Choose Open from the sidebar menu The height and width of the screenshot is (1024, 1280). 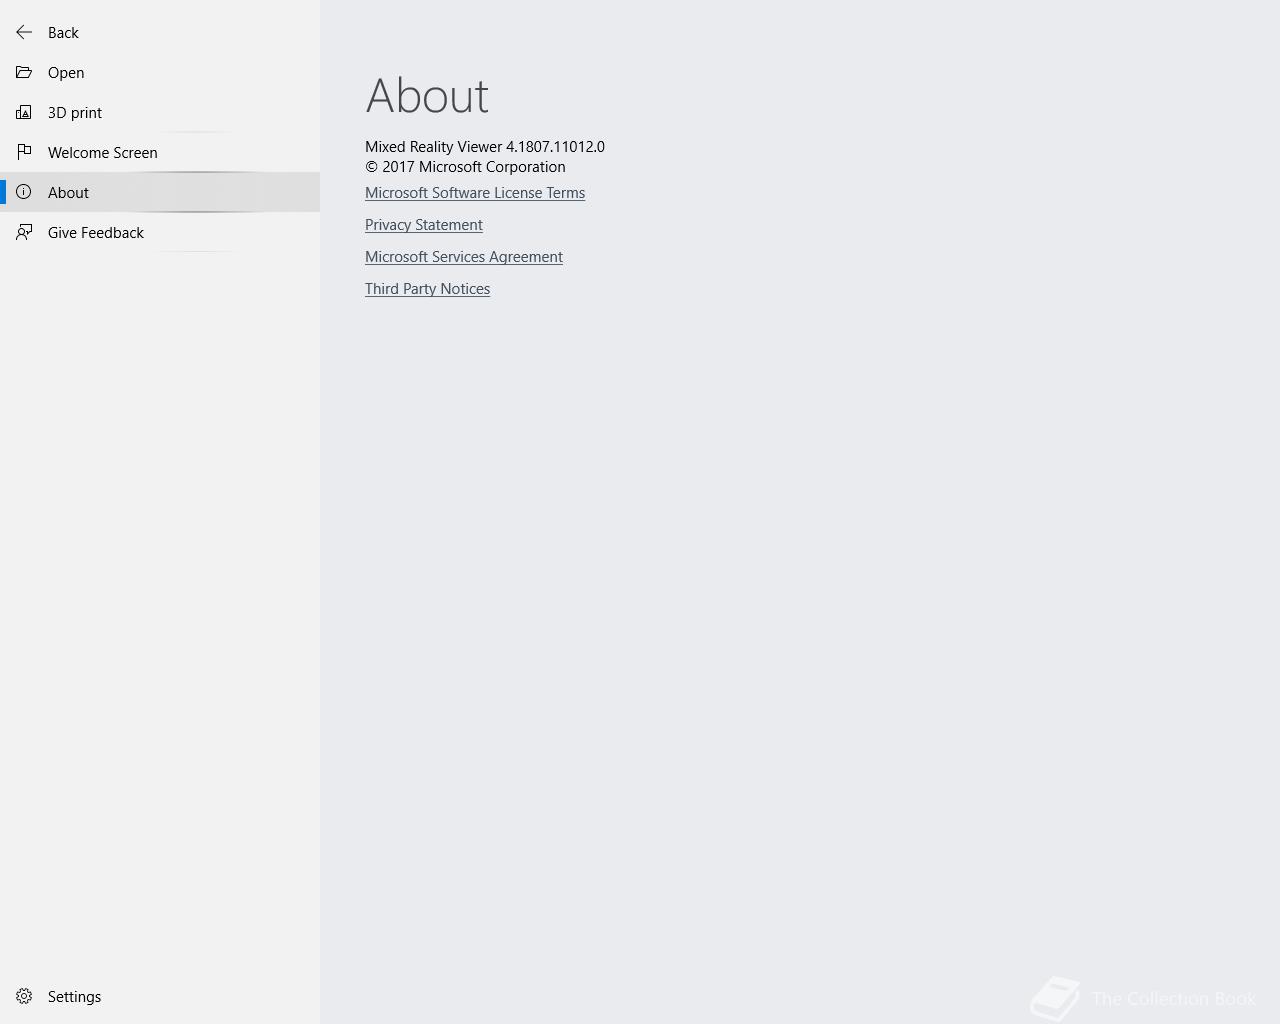click(x=160, y=72)
